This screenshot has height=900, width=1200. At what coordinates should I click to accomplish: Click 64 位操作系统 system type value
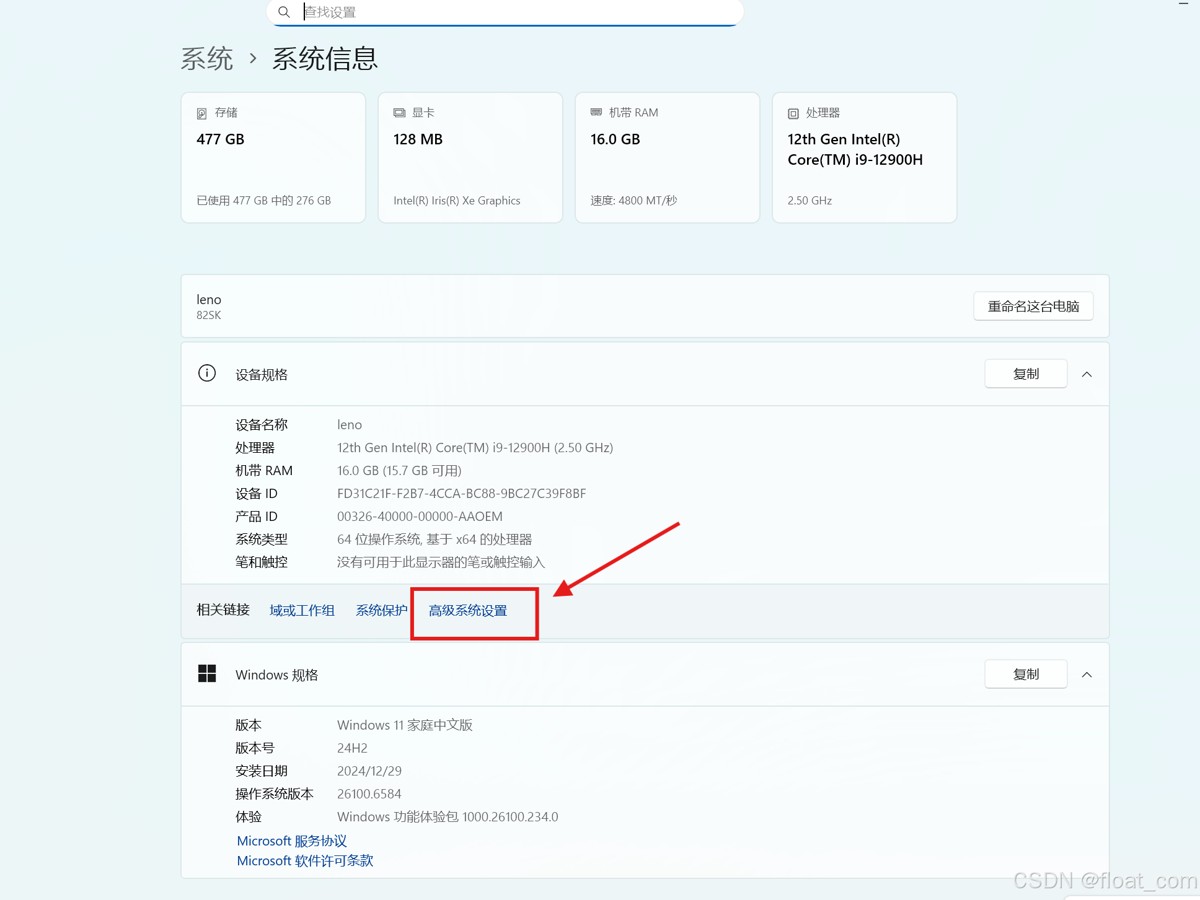[435, 540]
